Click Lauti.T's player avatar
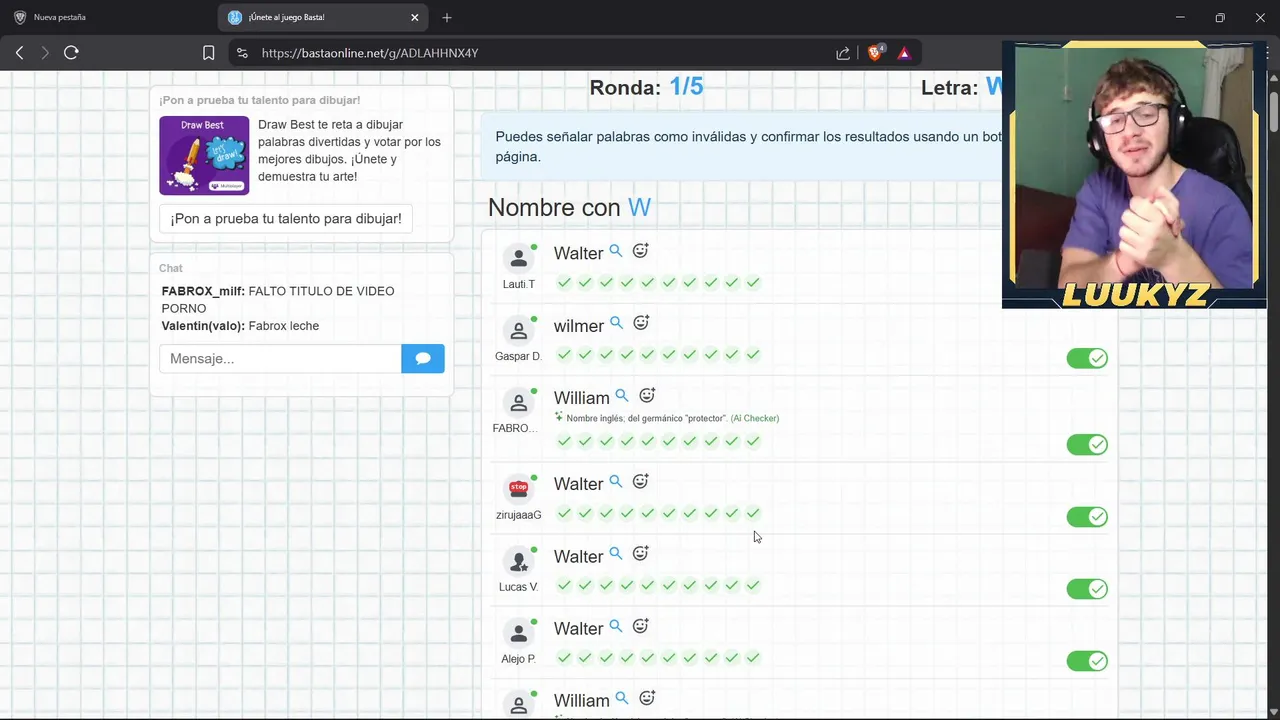1280x720 pixels. (x=518, y=259)
